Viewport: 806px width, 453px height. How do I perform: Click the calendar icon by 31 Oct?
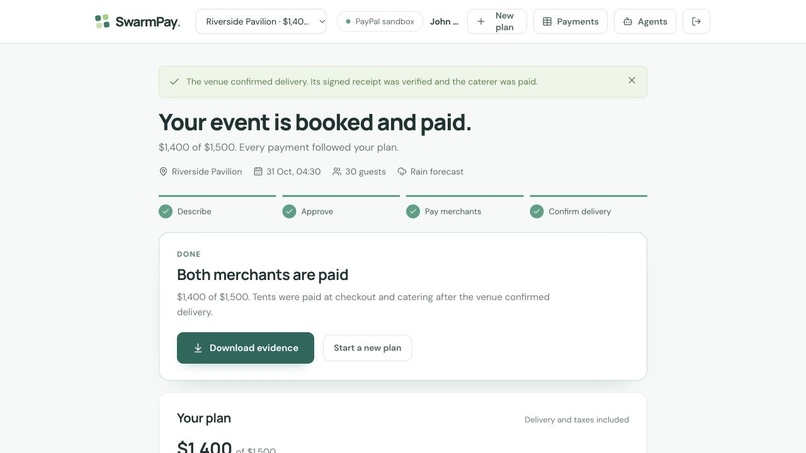coord(258,171)
